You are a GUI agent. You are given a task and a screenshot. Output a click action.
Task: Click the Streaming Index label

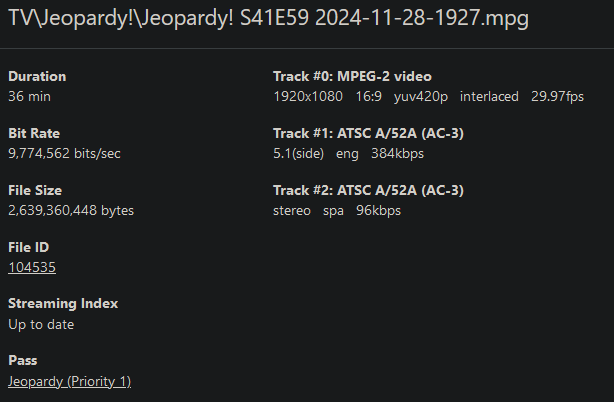(63, 304)
